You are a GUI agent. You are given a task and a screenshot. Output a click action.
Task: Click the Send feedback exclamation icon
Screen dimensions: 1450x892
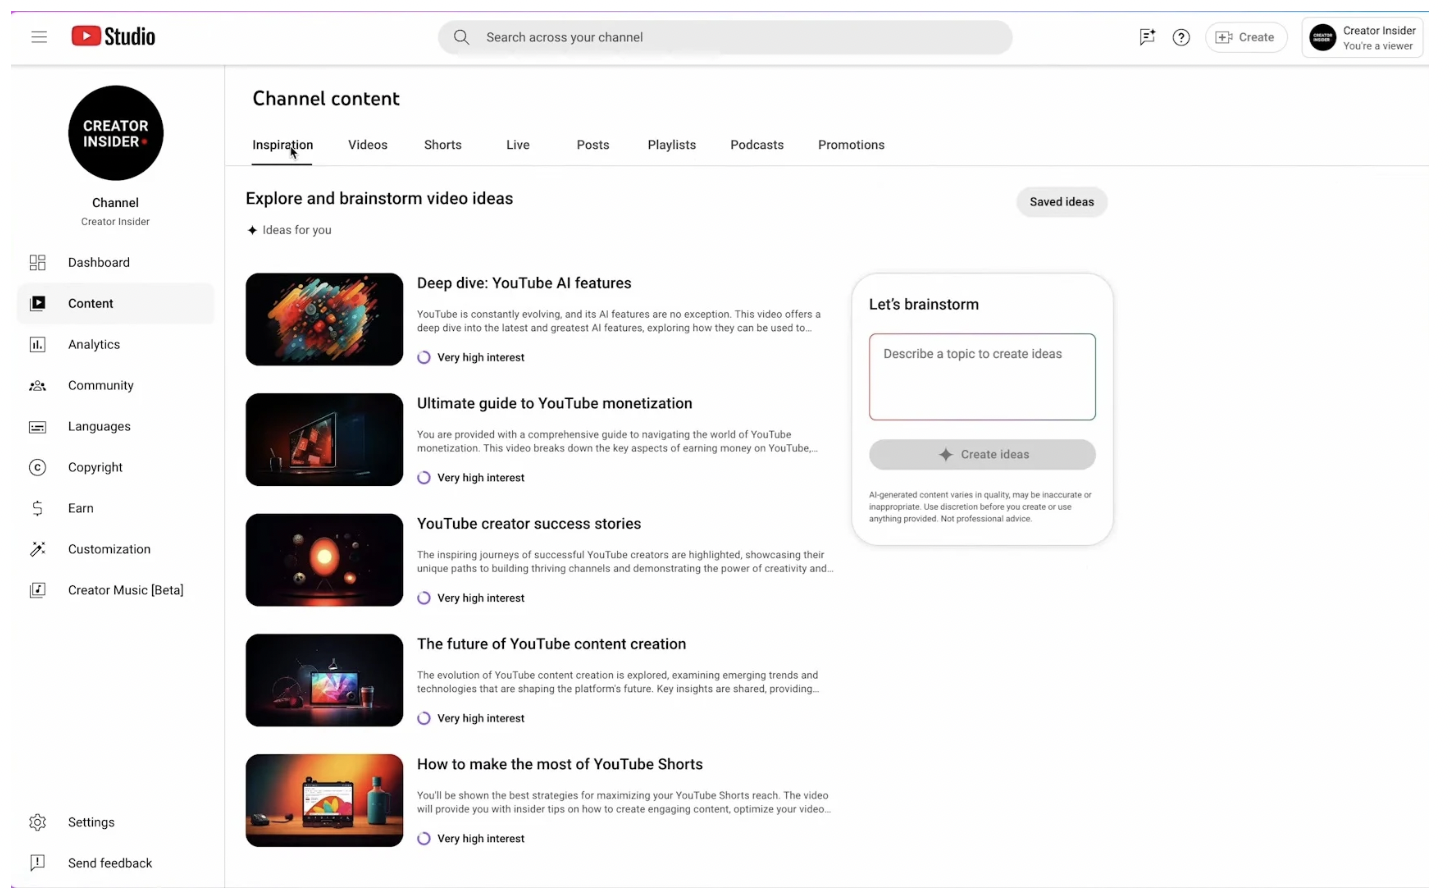tap(38, 863)
